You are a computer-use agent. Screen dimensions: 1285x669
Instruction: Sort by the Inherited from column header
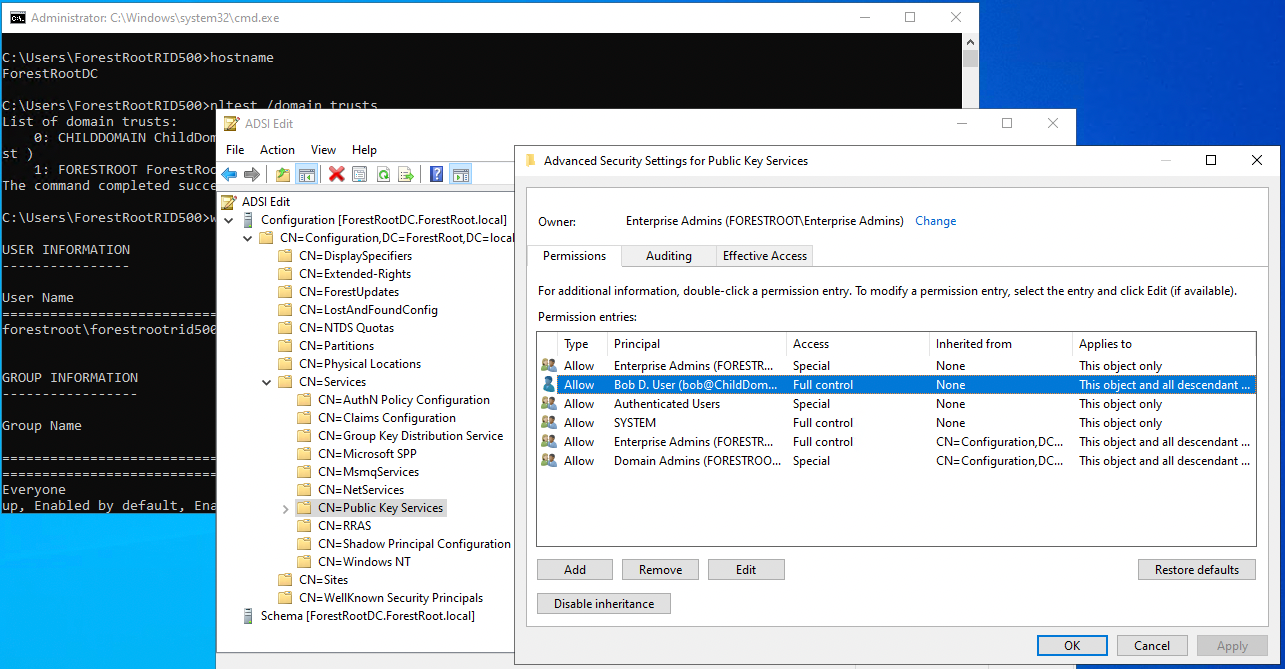pyautogui.click(x=1001, y=344)
